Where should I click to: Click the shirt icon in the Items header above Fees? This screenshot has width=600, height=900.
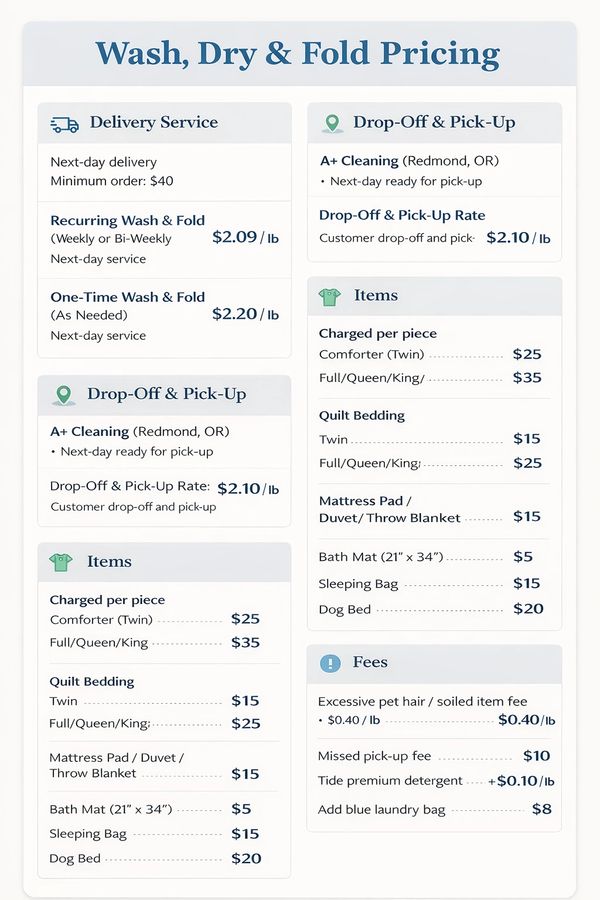point(330,296)
